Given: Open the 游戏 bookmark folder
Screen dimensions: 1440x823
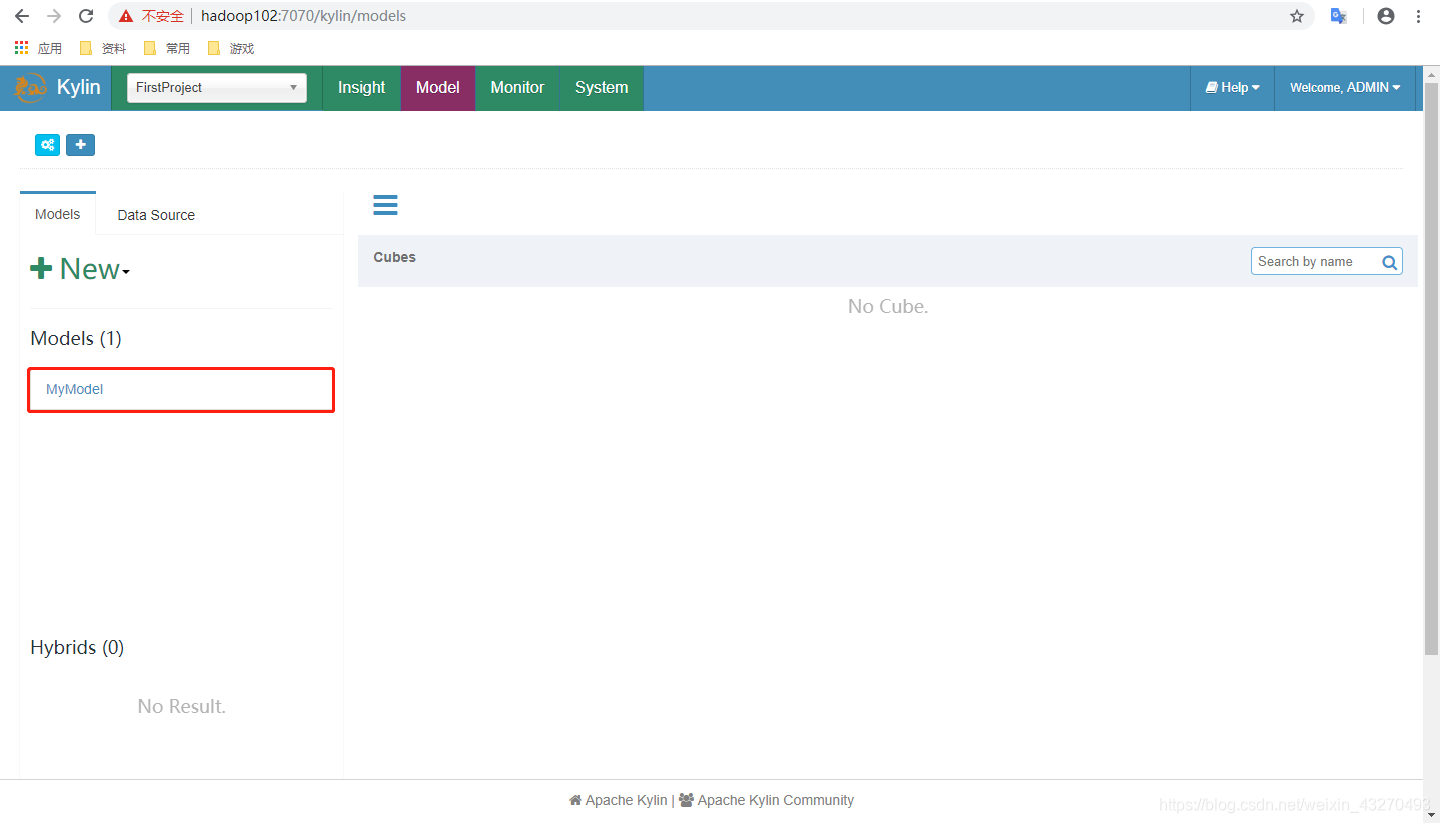Looking at the screenshot, I should (x=230, y=48).
